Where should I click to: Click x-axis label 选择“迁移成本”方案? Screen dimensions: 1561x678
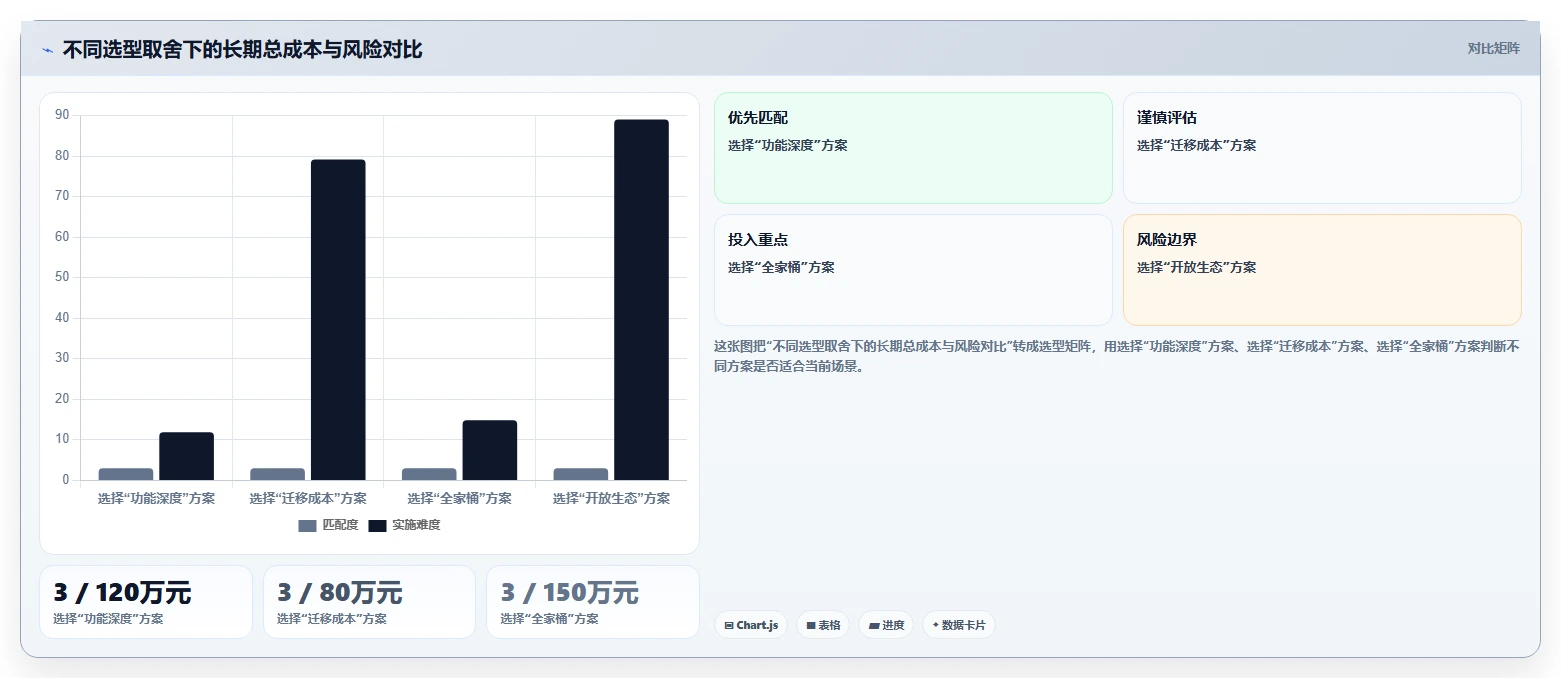308,498
